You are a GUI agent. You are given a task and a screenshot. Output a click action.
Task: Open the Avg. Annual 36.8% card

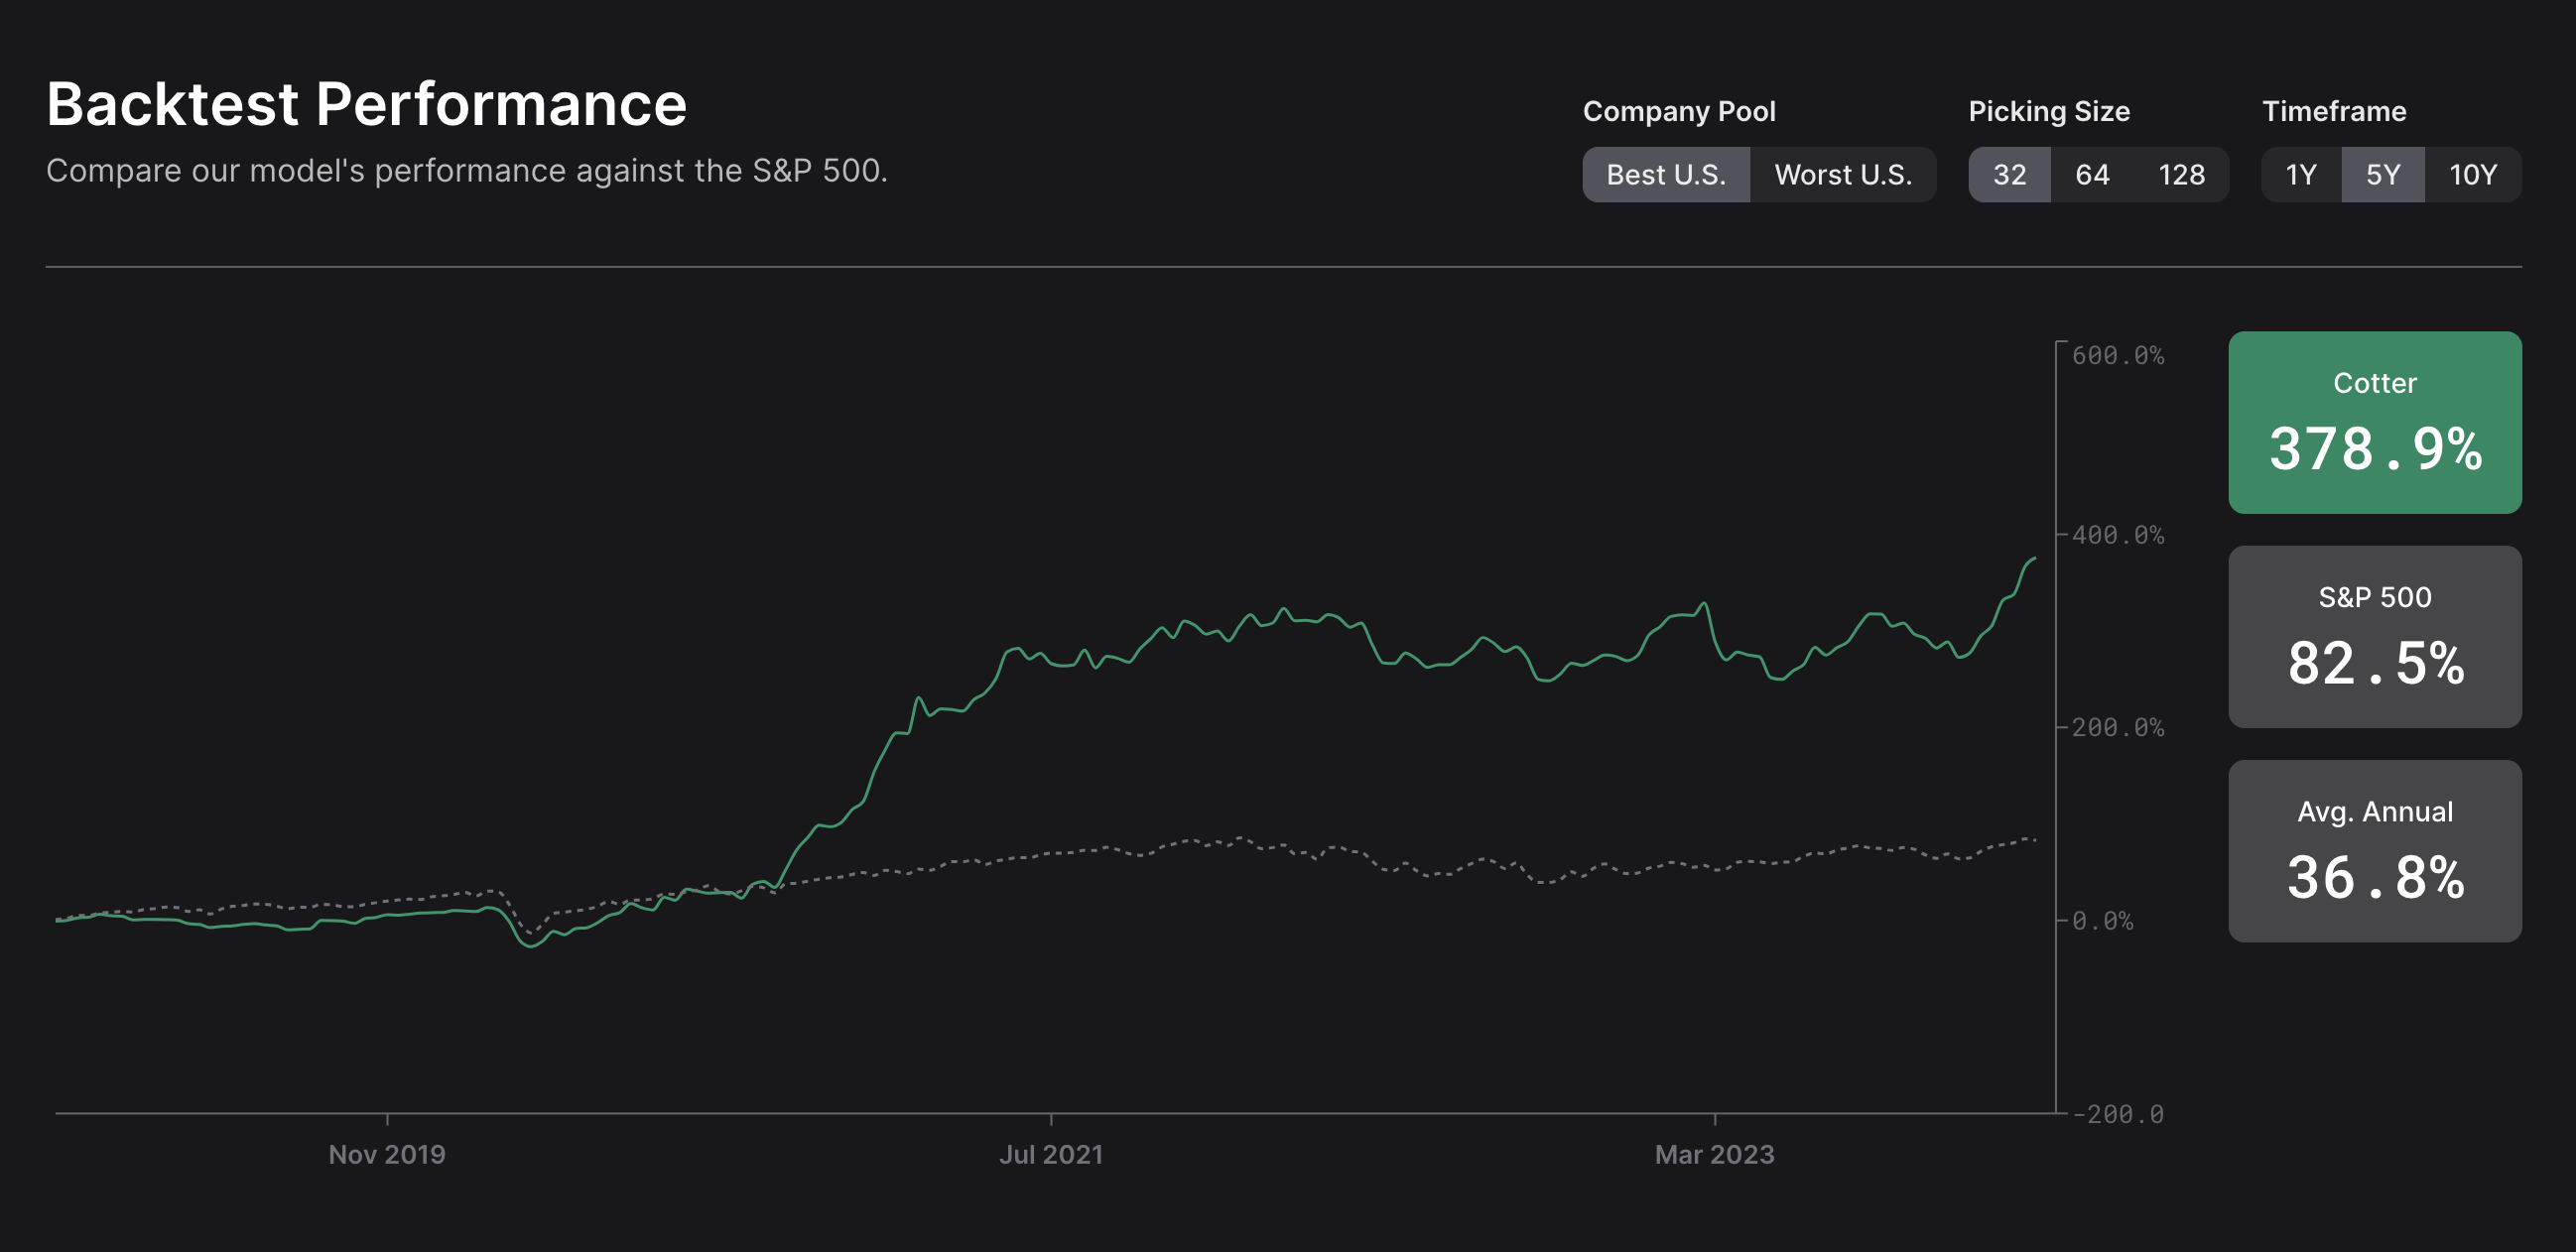2374,851
